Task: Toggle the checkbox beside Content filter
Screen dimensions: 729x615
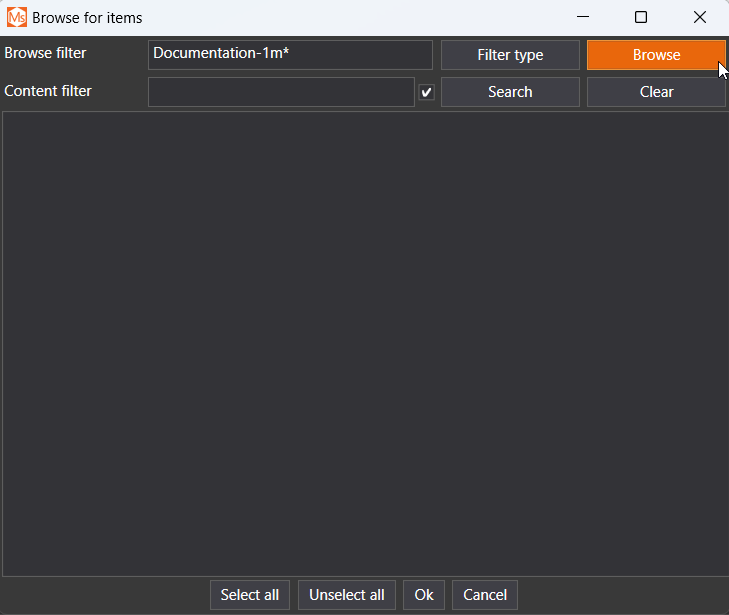Action: 427,92
